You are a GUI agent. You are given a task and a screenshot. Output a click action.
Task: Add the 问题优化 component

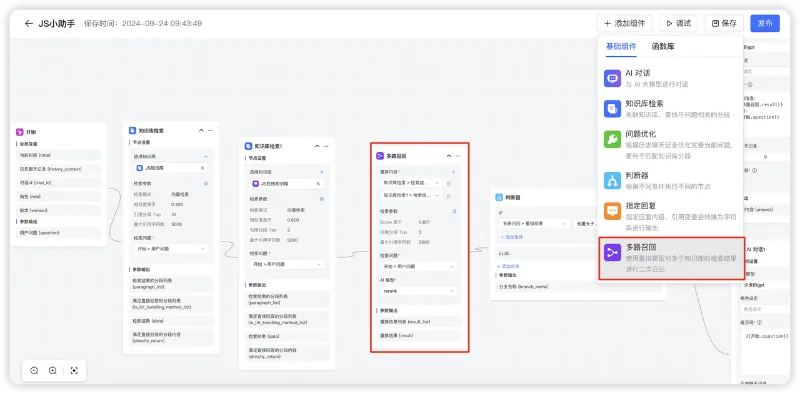pyautogui.click(x=670, y=144)
